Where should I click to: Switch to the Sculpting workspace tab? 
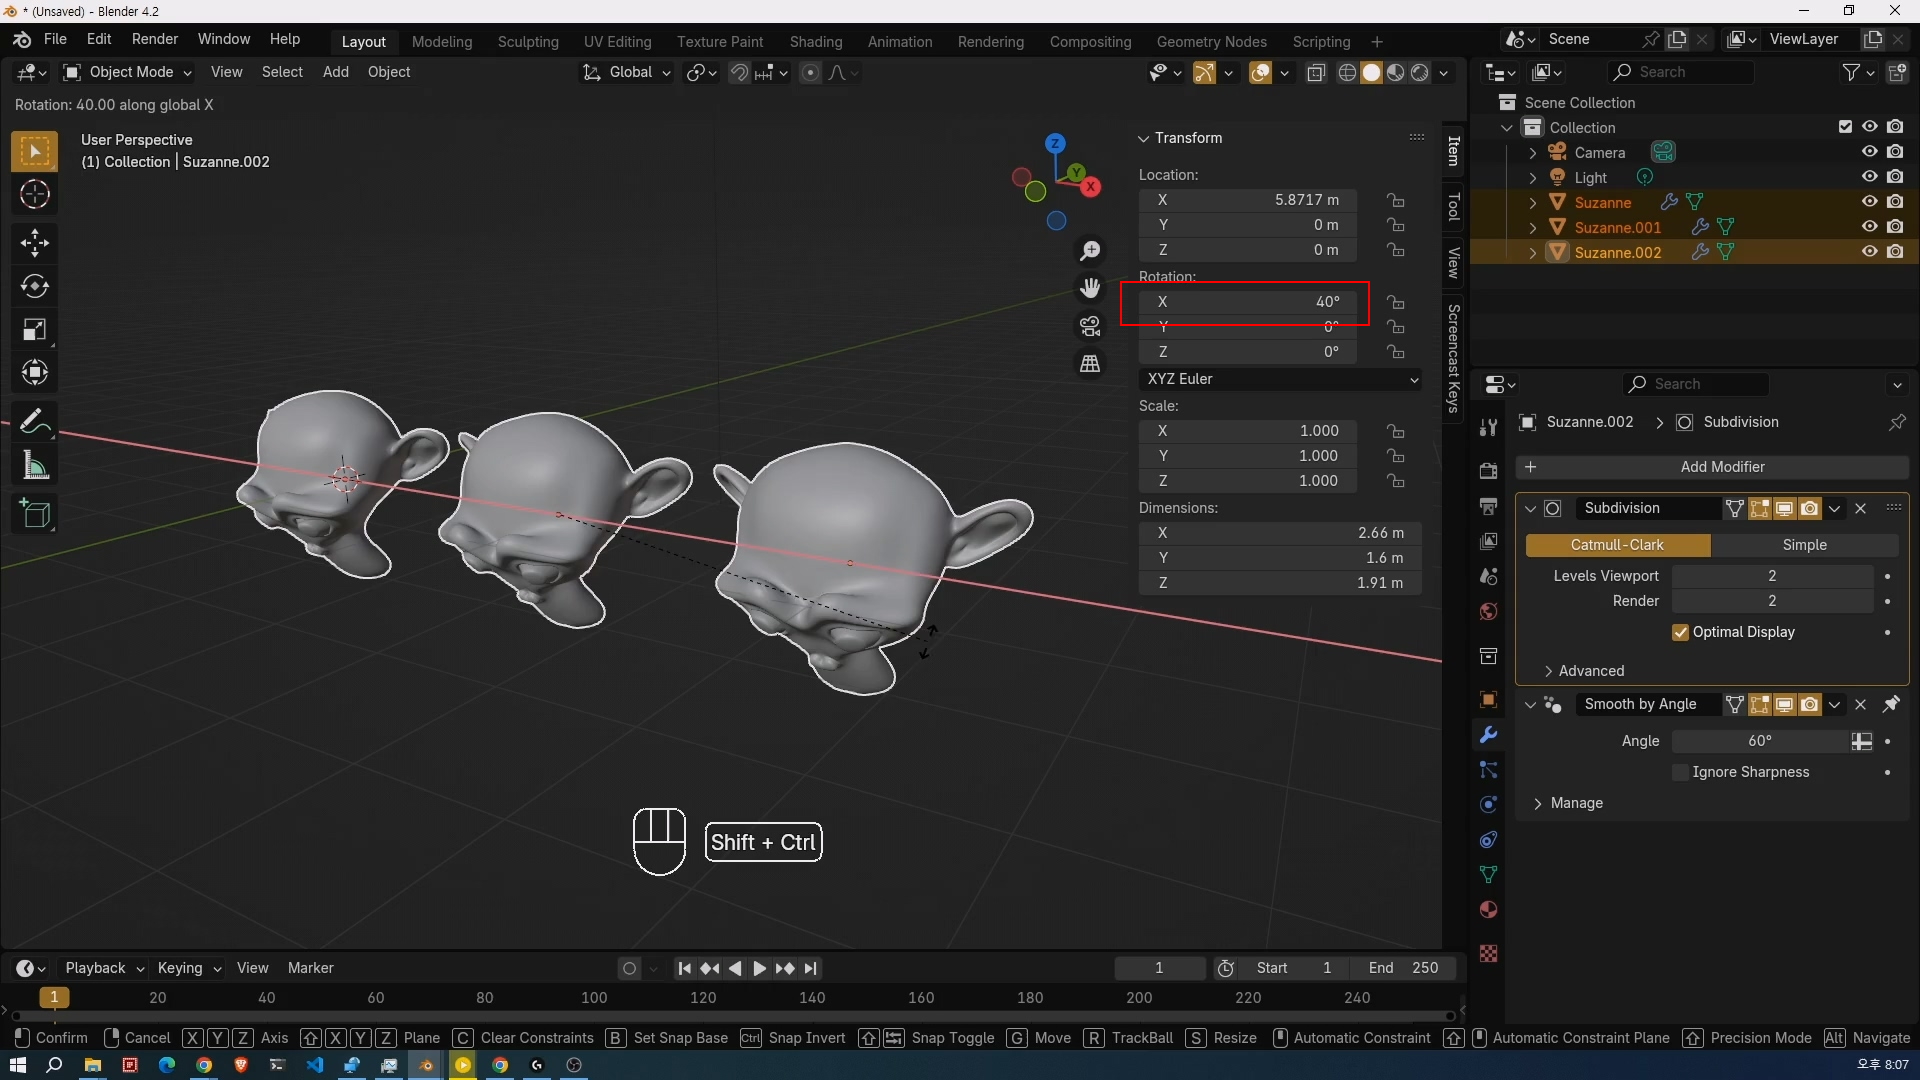click(528, 42)
